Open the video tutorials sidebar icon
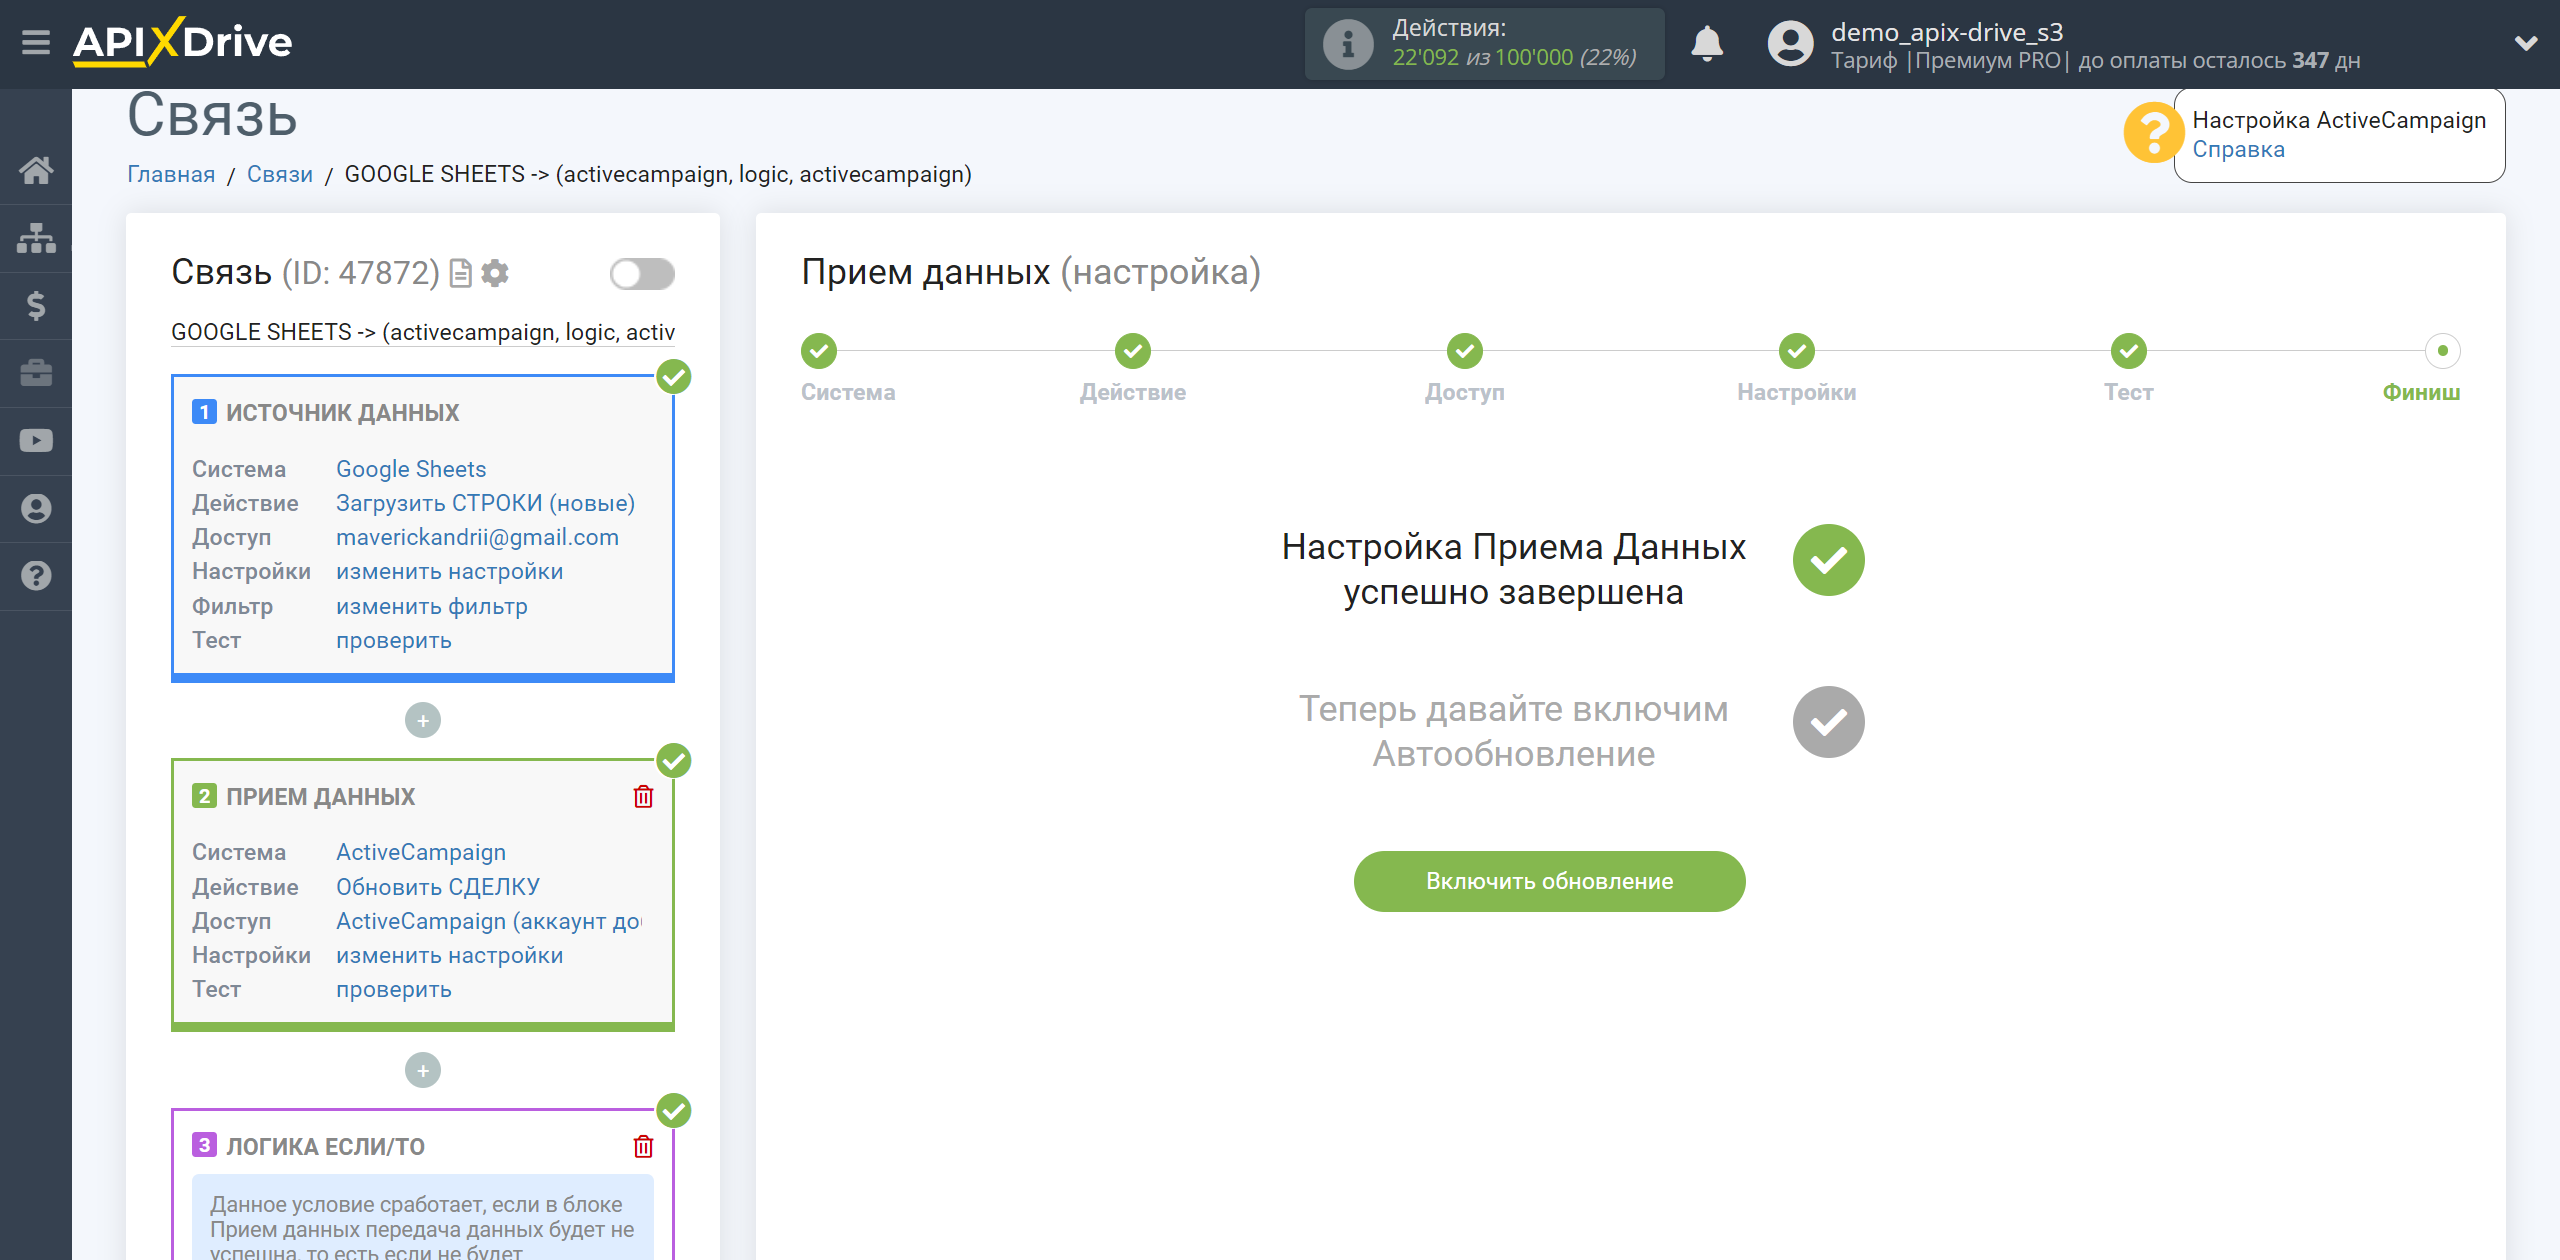Viewport: 2560px width, 1260px height. click(x=36, y=441)
